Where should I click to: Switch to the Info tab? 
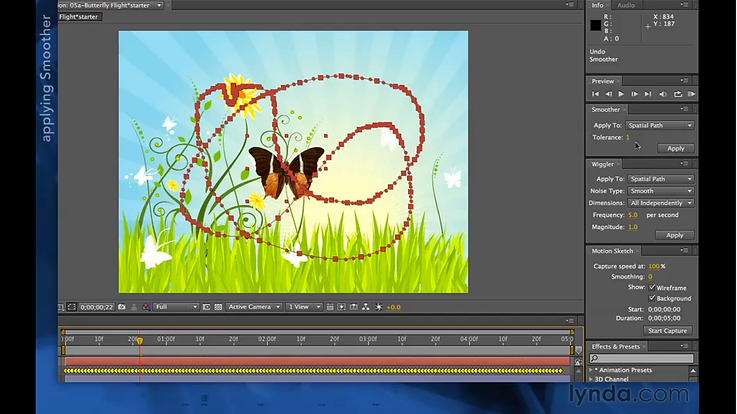(x=597, y=5)
